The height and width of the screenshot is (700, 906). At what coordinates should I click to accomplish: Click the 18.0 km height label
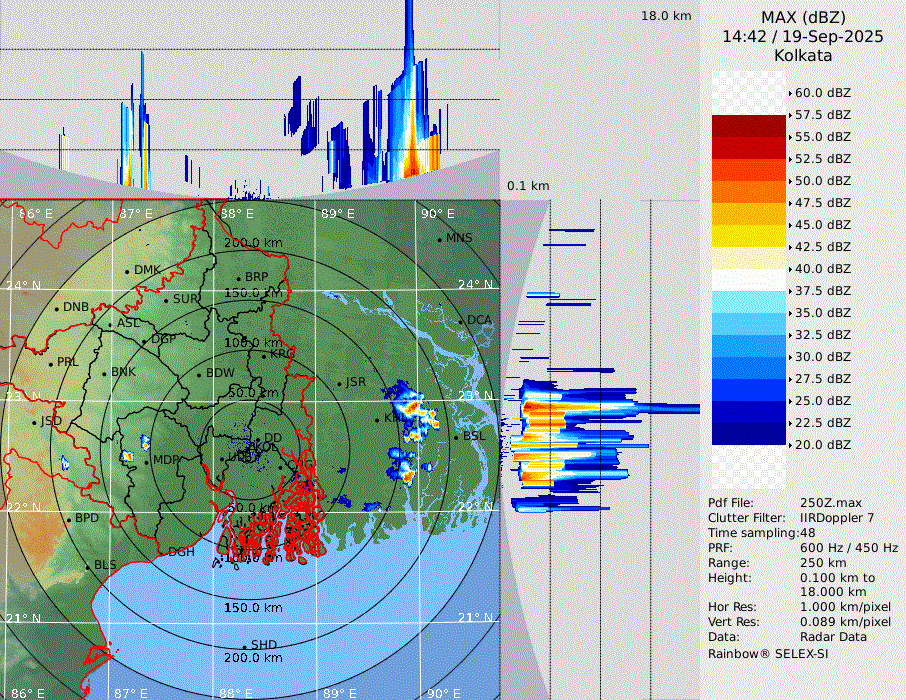click(666, 16)
